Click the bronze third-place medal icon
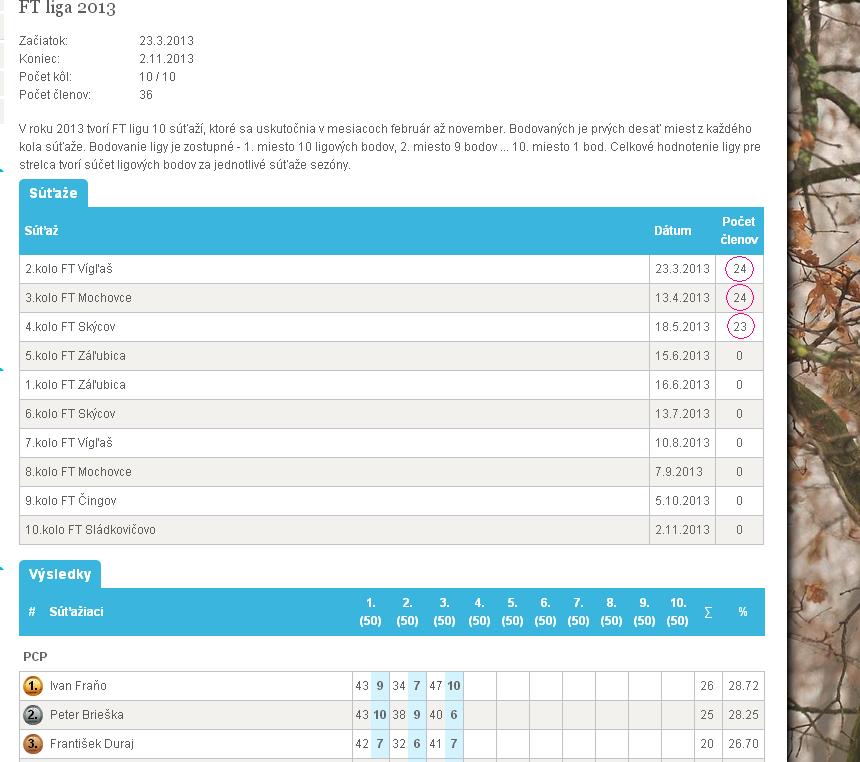 33,744
